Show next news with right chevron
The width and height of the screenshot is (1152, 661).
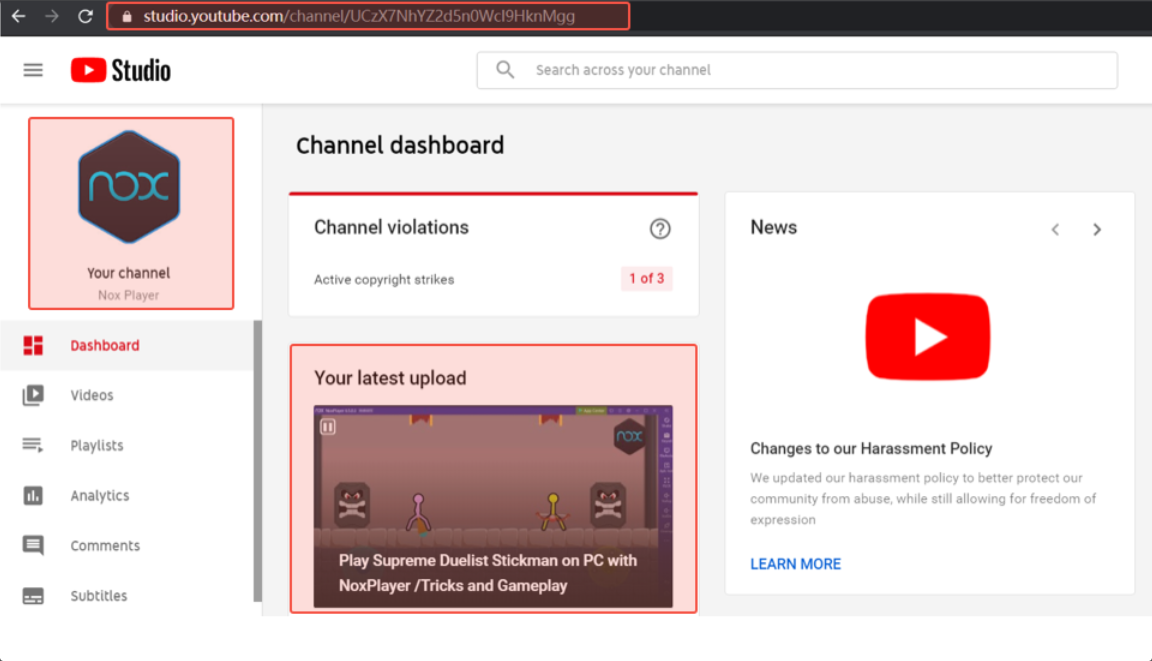tap(1097, 230)
